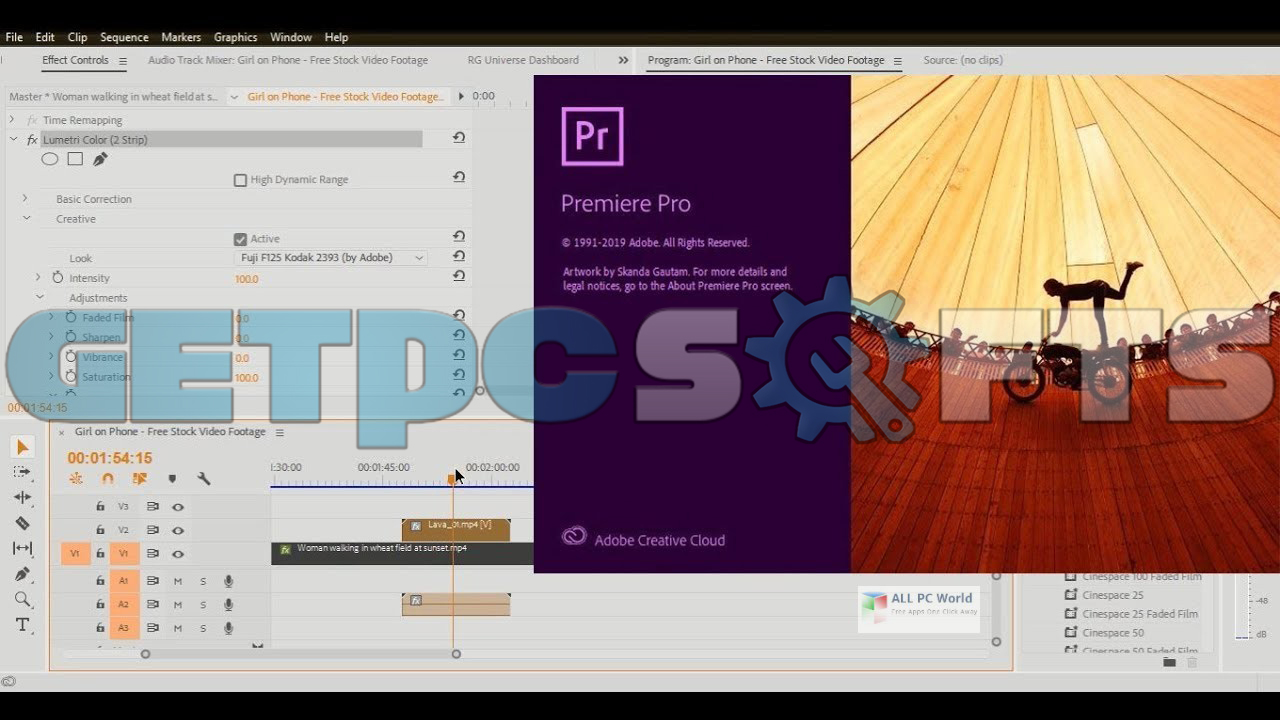Click timeline timecode 00:01:54:15
The image size is (1280, 720).
click(110, 458)
